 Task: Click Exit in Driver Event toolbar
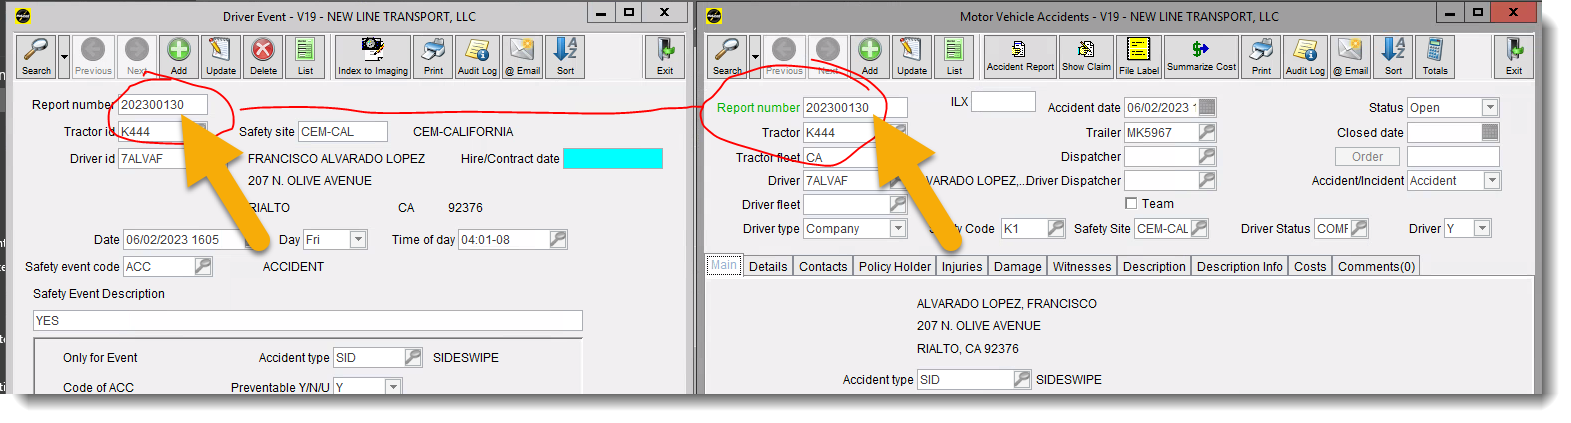click(x=665, y=57)
